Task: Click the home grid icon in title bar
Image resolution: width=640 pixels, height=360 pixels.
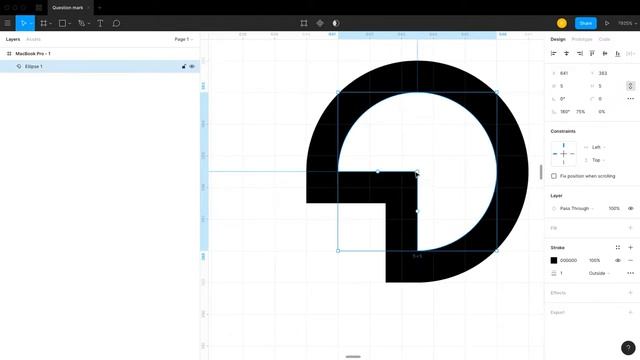Action: tap(39, 7)
